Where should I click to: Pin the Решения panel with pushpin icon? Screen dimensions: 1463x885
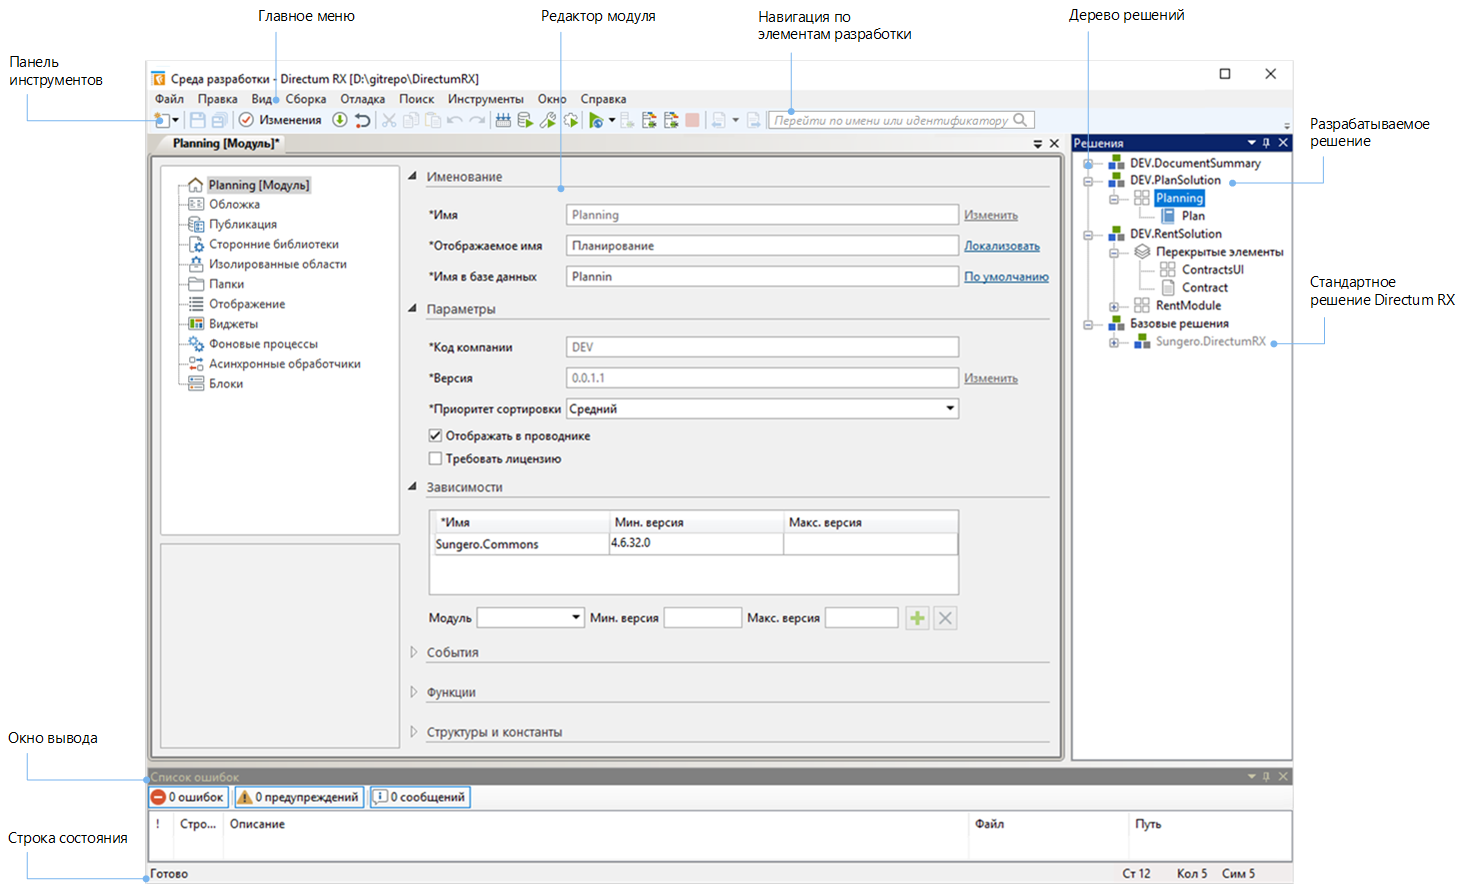[1266, 143]
